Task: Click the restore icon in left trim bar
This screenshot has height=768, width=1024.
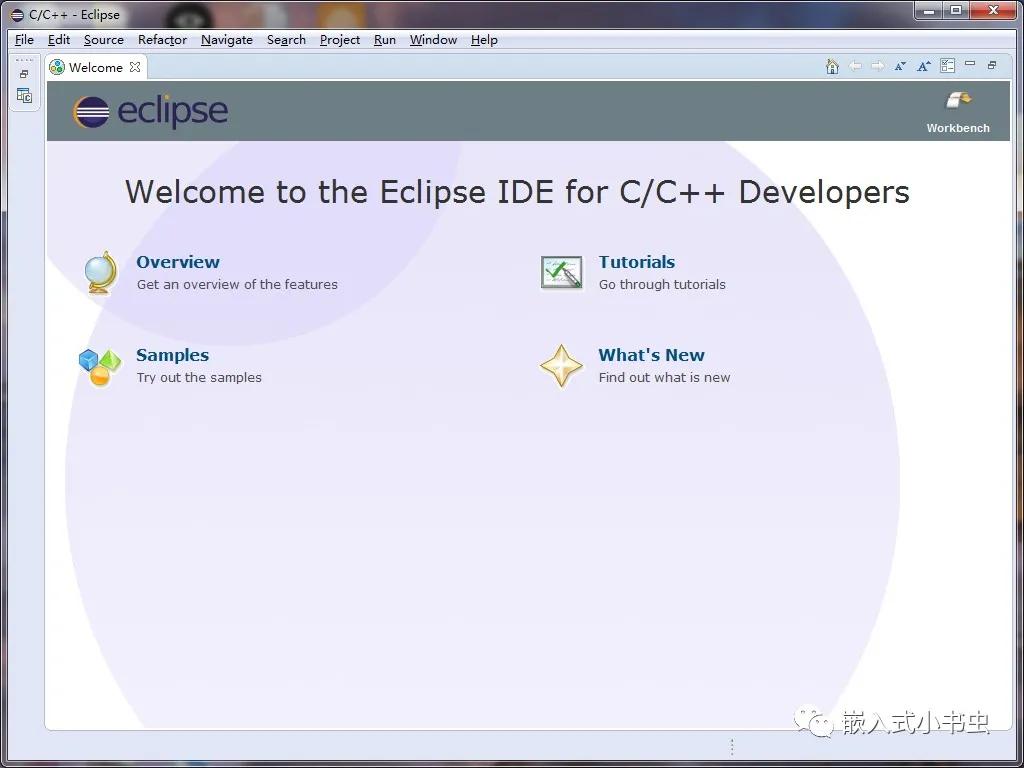Action: 24,74
